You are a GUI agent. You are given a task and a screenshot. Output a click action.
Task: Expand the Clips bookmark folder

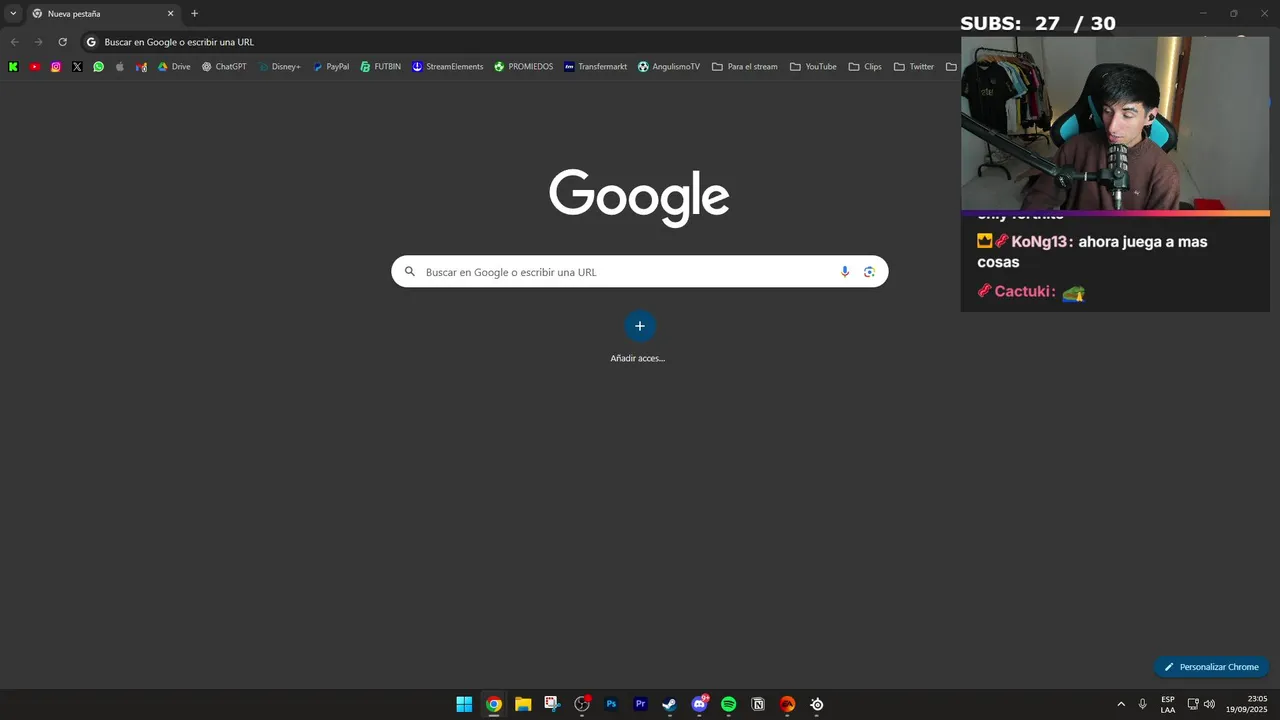point(865,67)
